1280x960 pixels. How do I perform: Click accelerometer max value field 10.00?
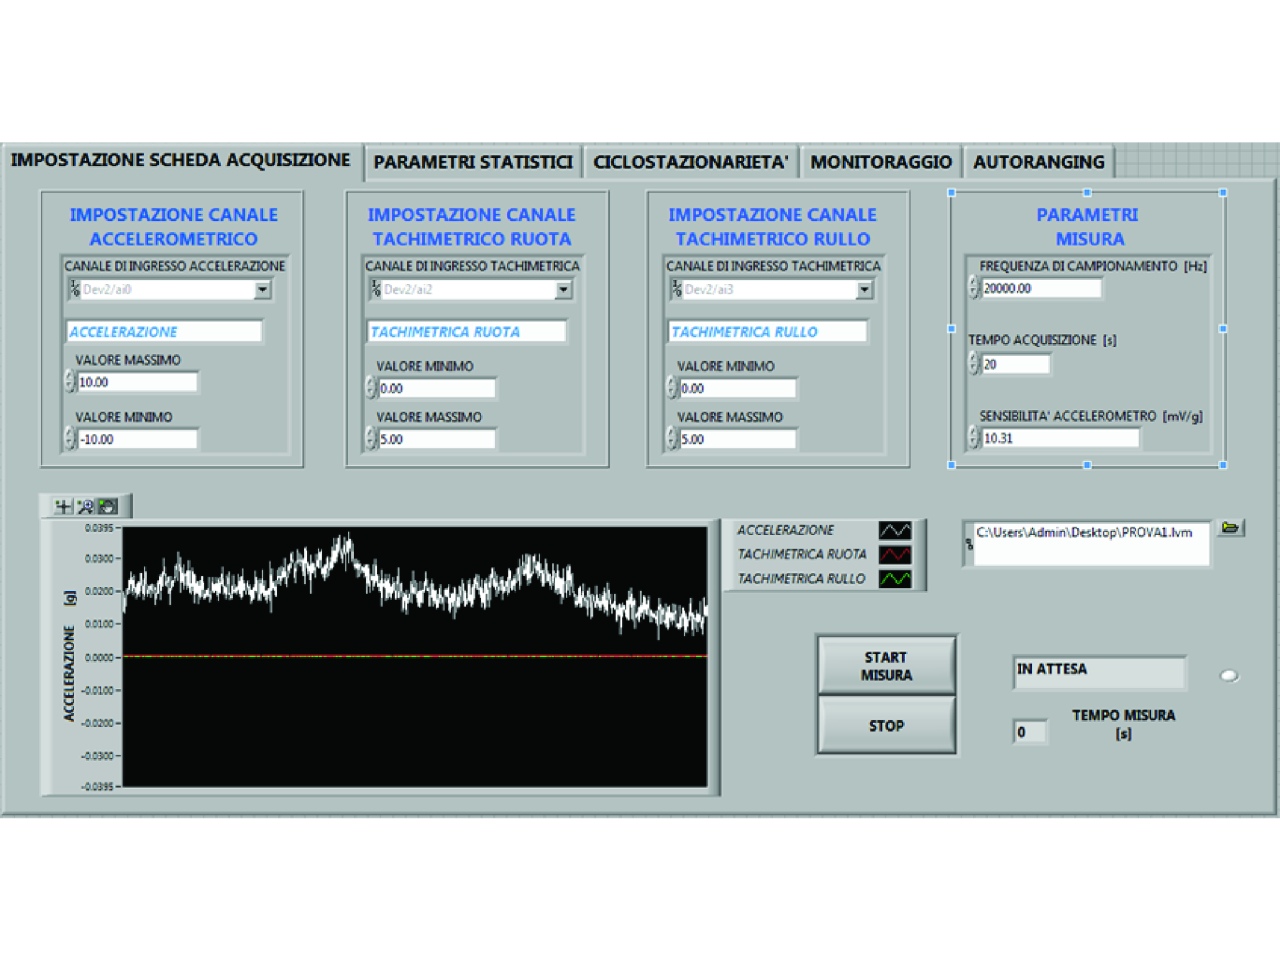pyautogui.click(x=137, y=382)
